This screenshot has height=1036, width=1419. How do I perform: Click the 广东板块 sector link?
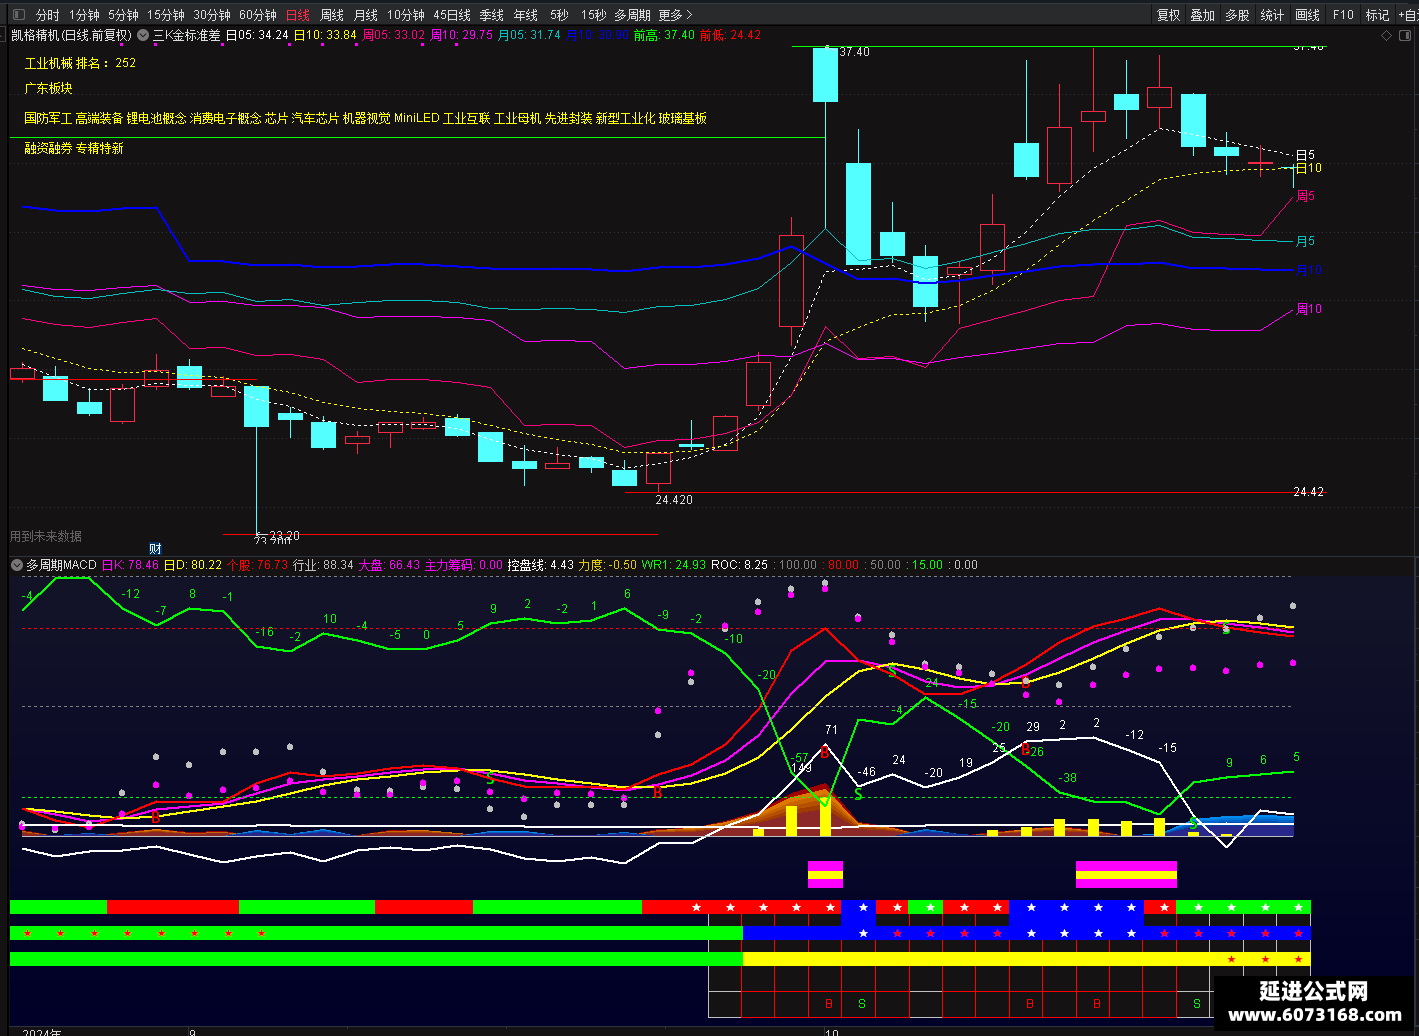[x=48, y=89]
